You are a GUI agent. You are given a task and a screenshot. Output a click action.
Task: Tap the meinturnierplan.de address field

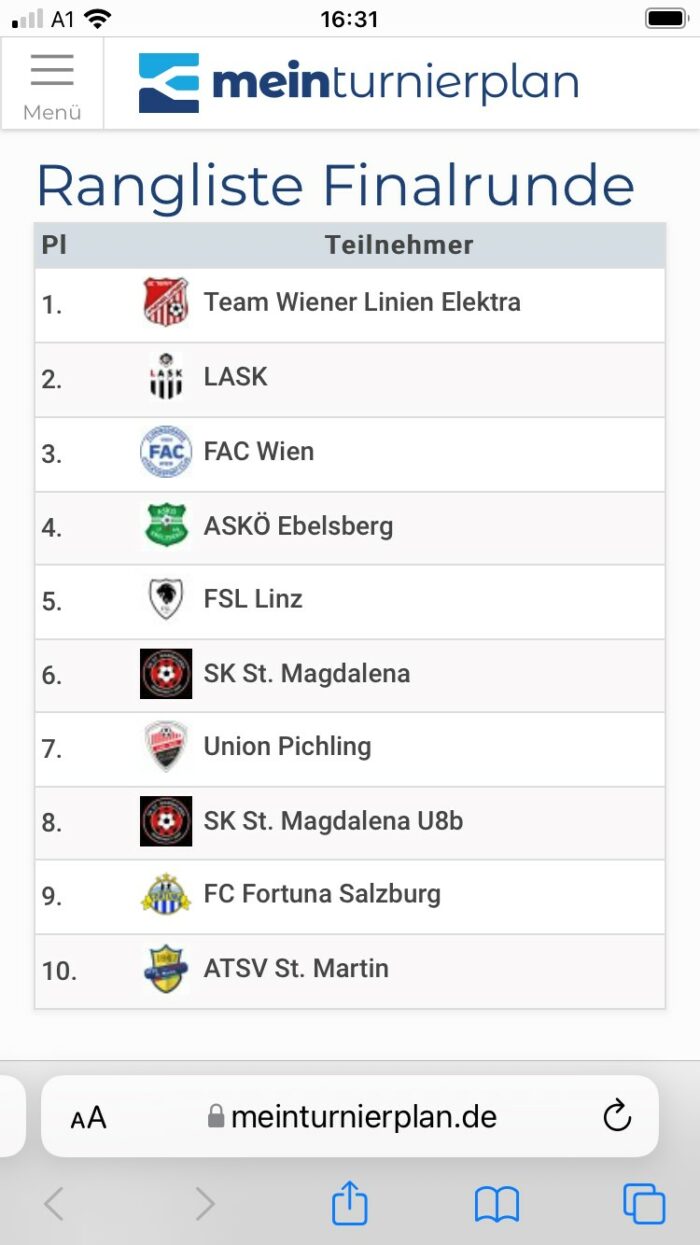tap(350, 1117)
